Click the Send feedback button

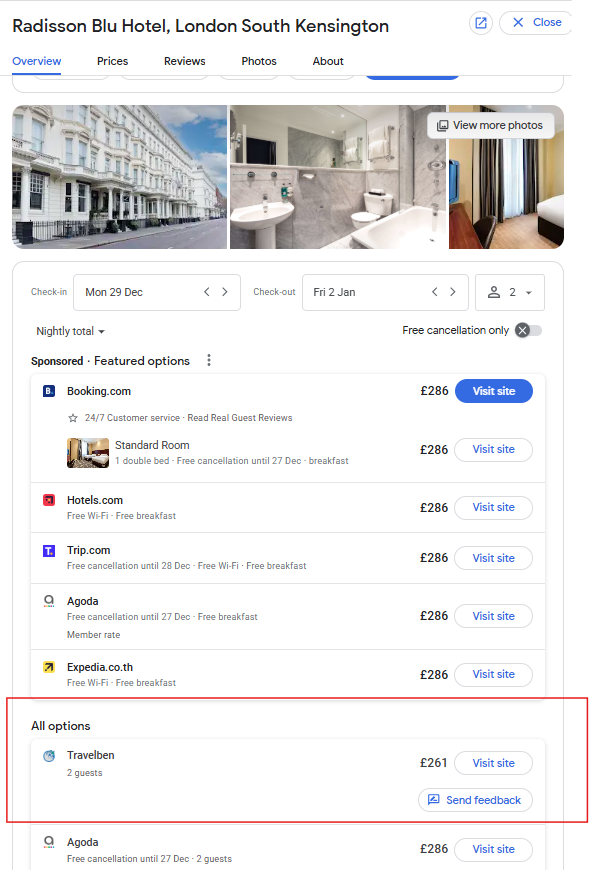[475, 800]
